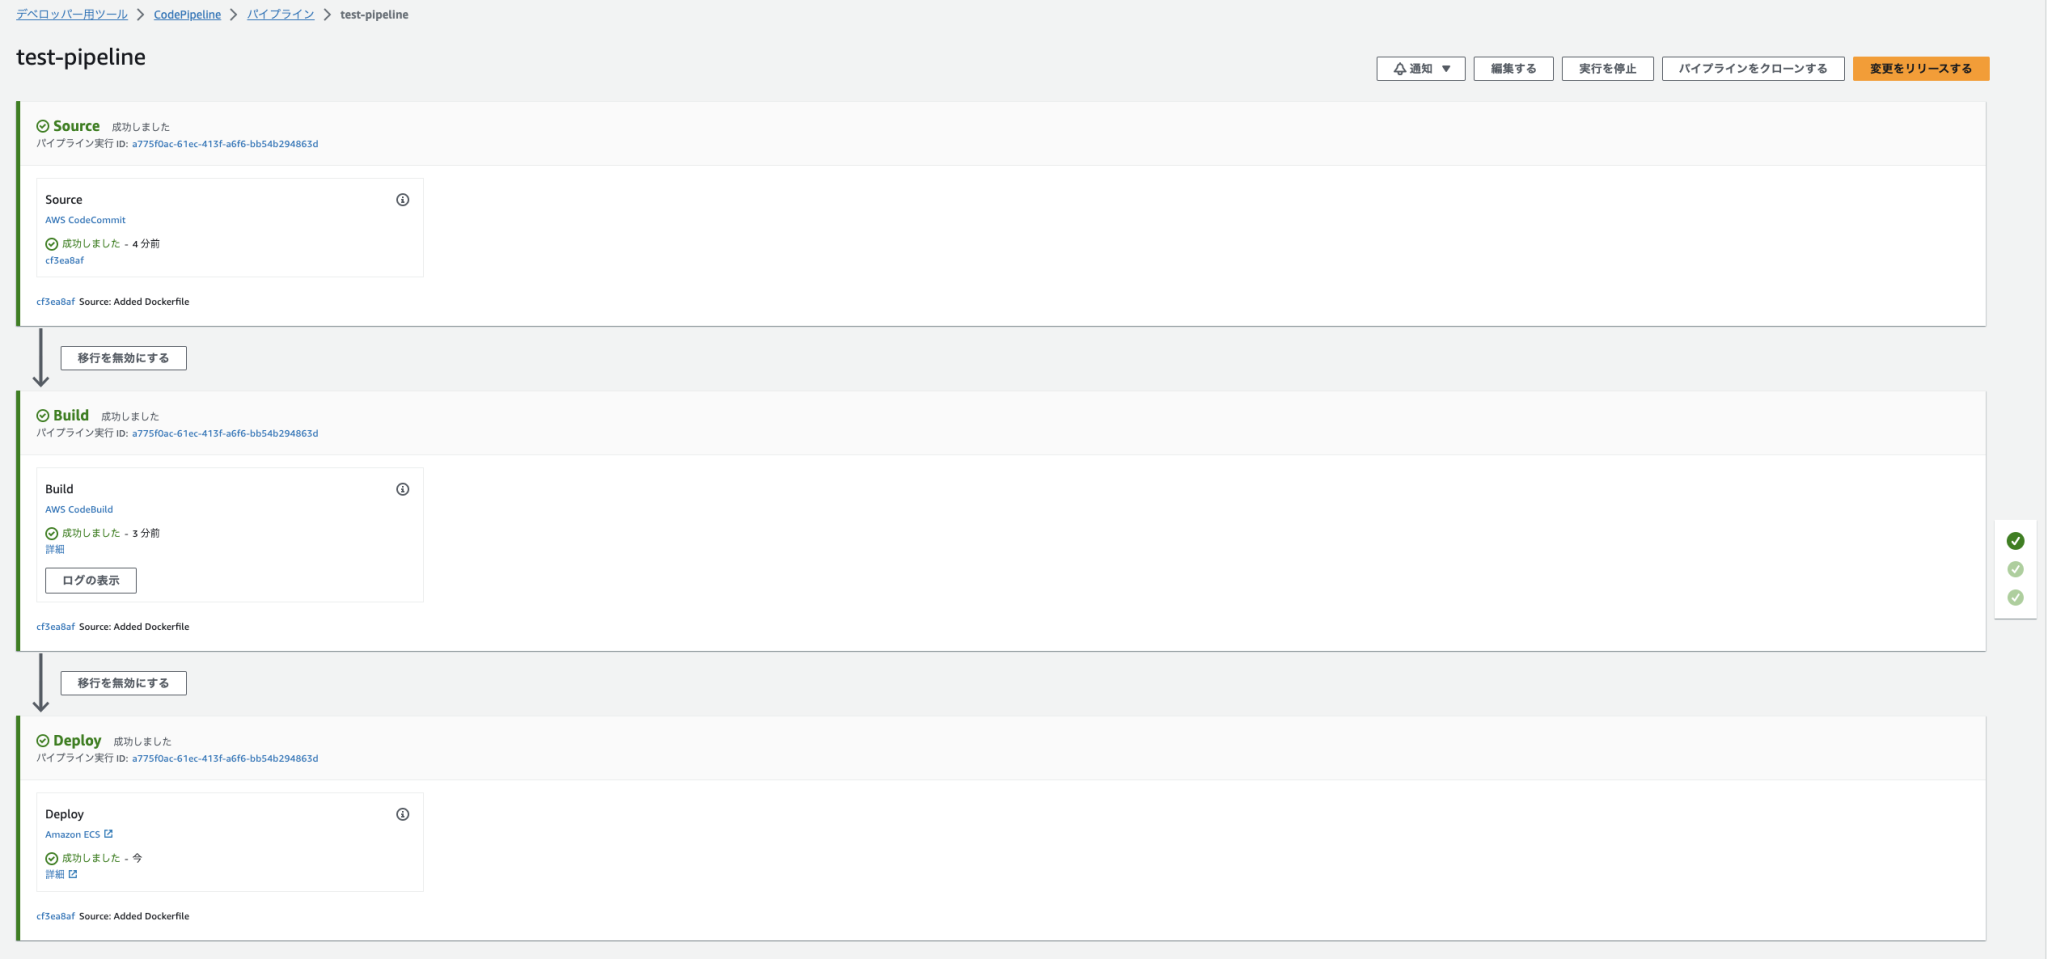Click the external link icon beside Deploy 詳細
Viewport: 2048px width, 959px height.
[74, 873]
